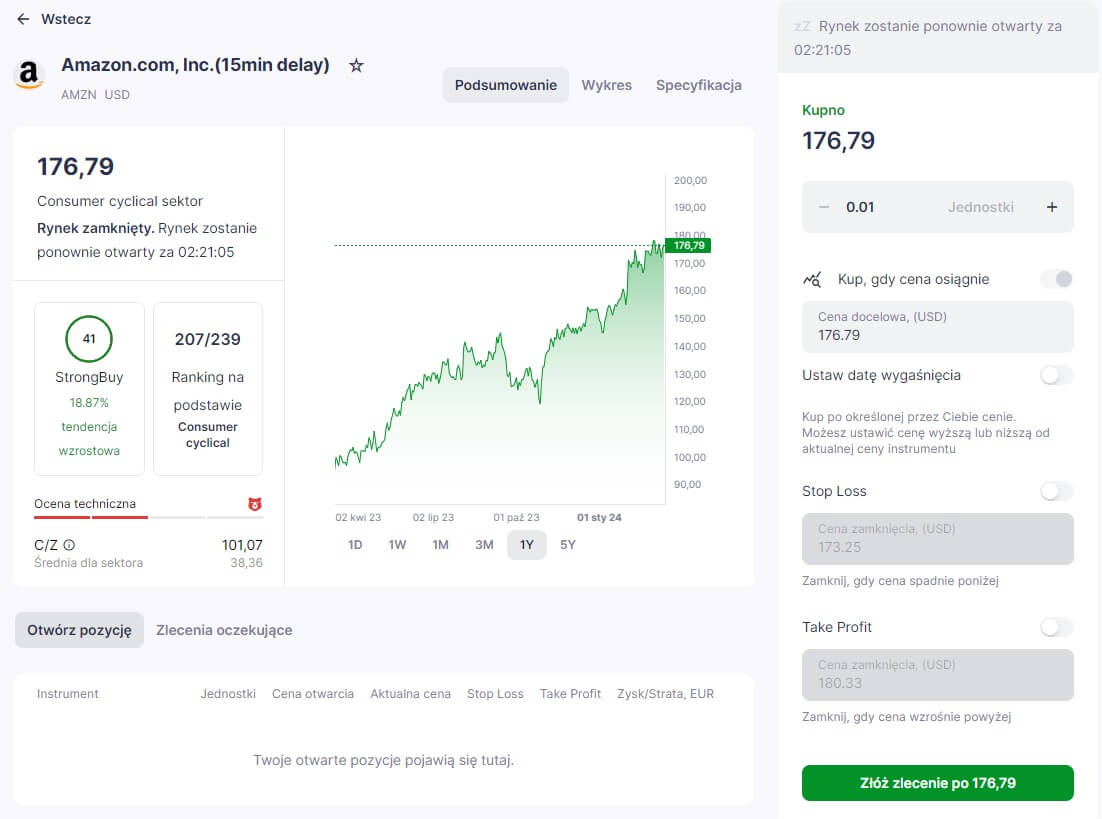Turn on the Take Profit toggle
The image size is (1102, 819).
pos(1056,627)
